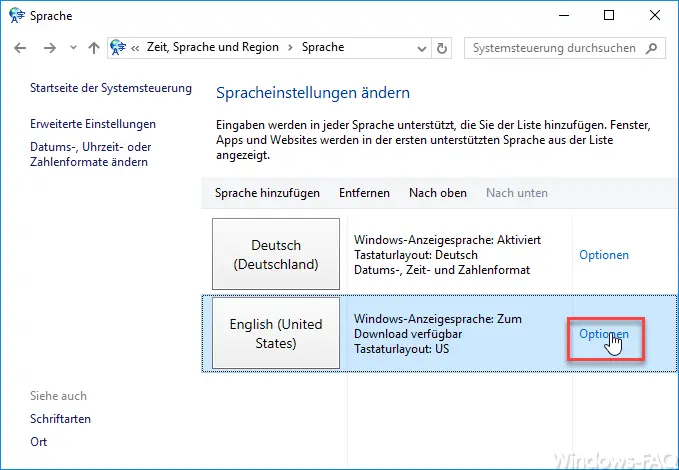The height and width of the screenshot is (470, 679).
Task: Go up one level arrow
Action: [x=94, y=48]
